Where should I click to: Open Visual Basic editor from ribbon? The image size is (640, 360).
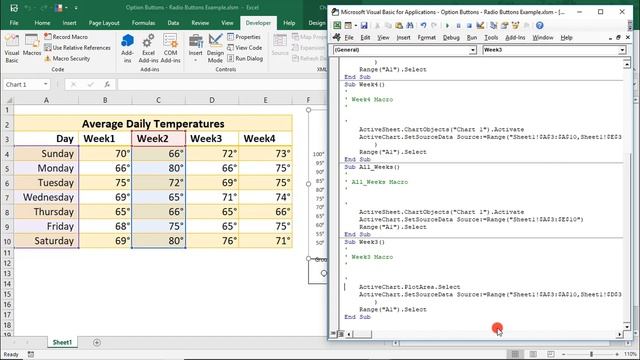[x=12, y=49]
